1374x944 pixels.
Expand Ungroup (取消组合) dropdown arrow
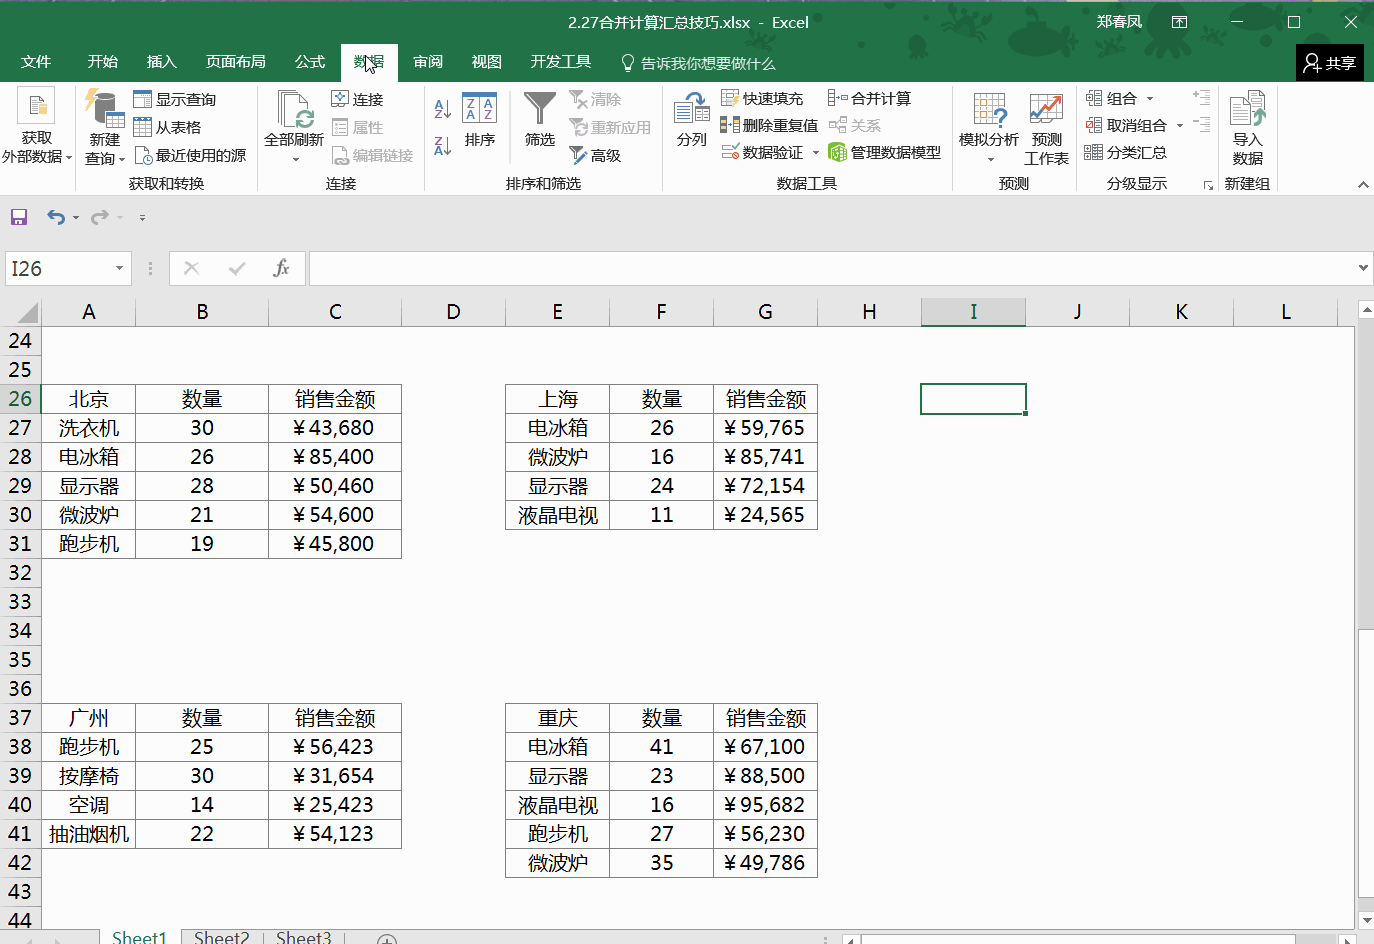(x=1180, y=126)
